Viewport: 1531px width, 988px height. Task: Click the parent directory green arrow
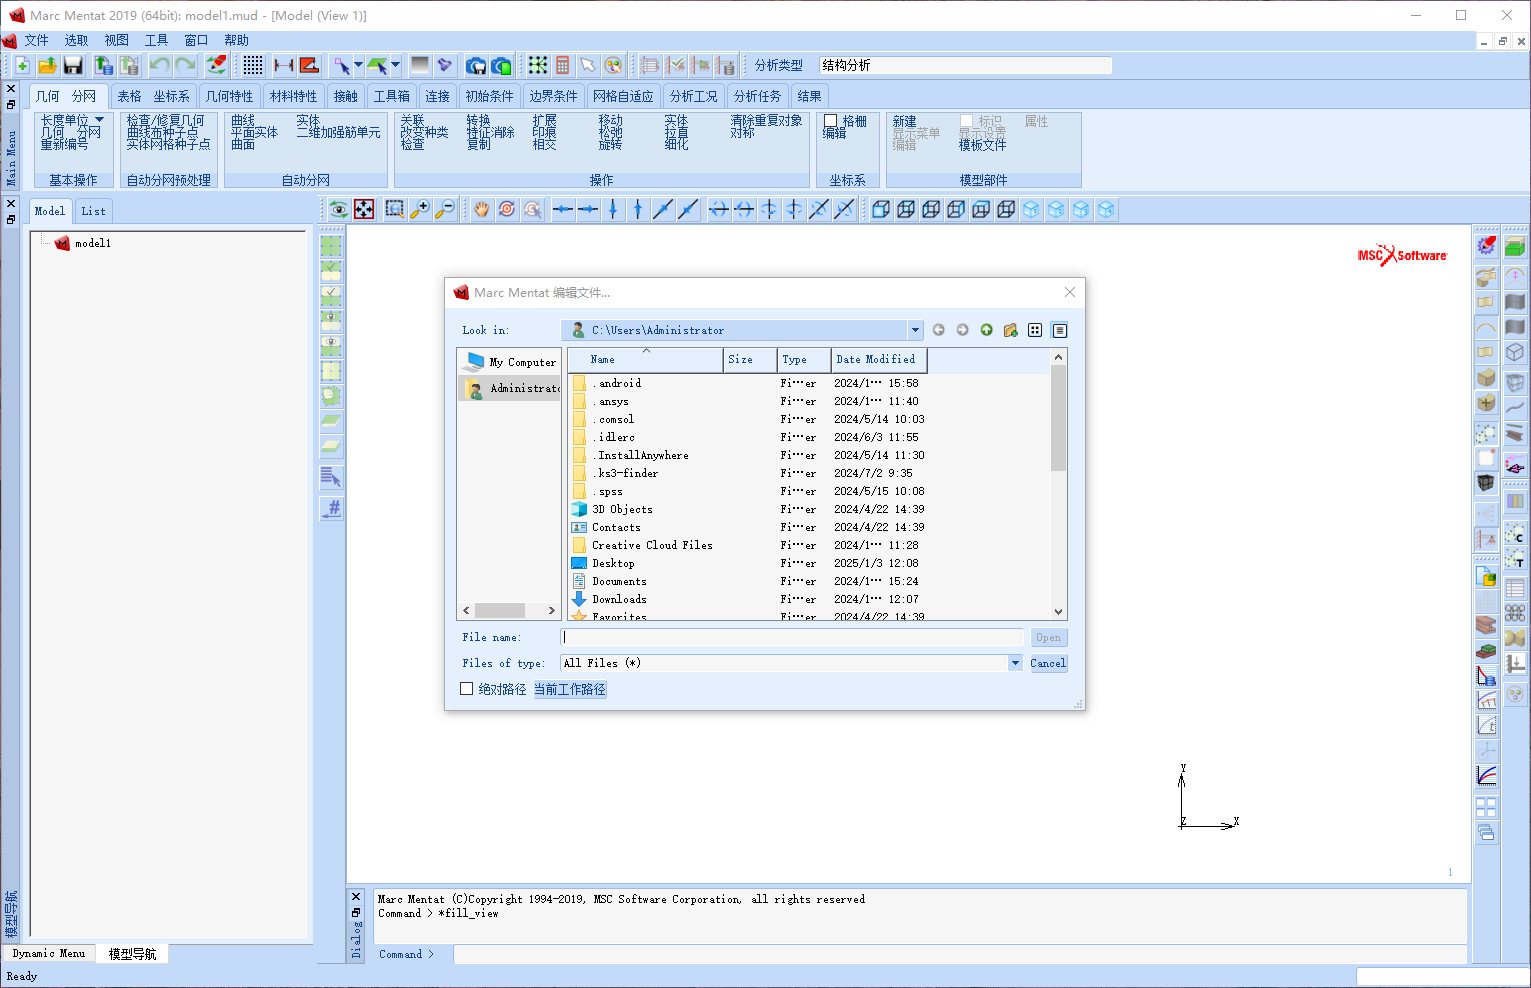click(x=986, y=330)
